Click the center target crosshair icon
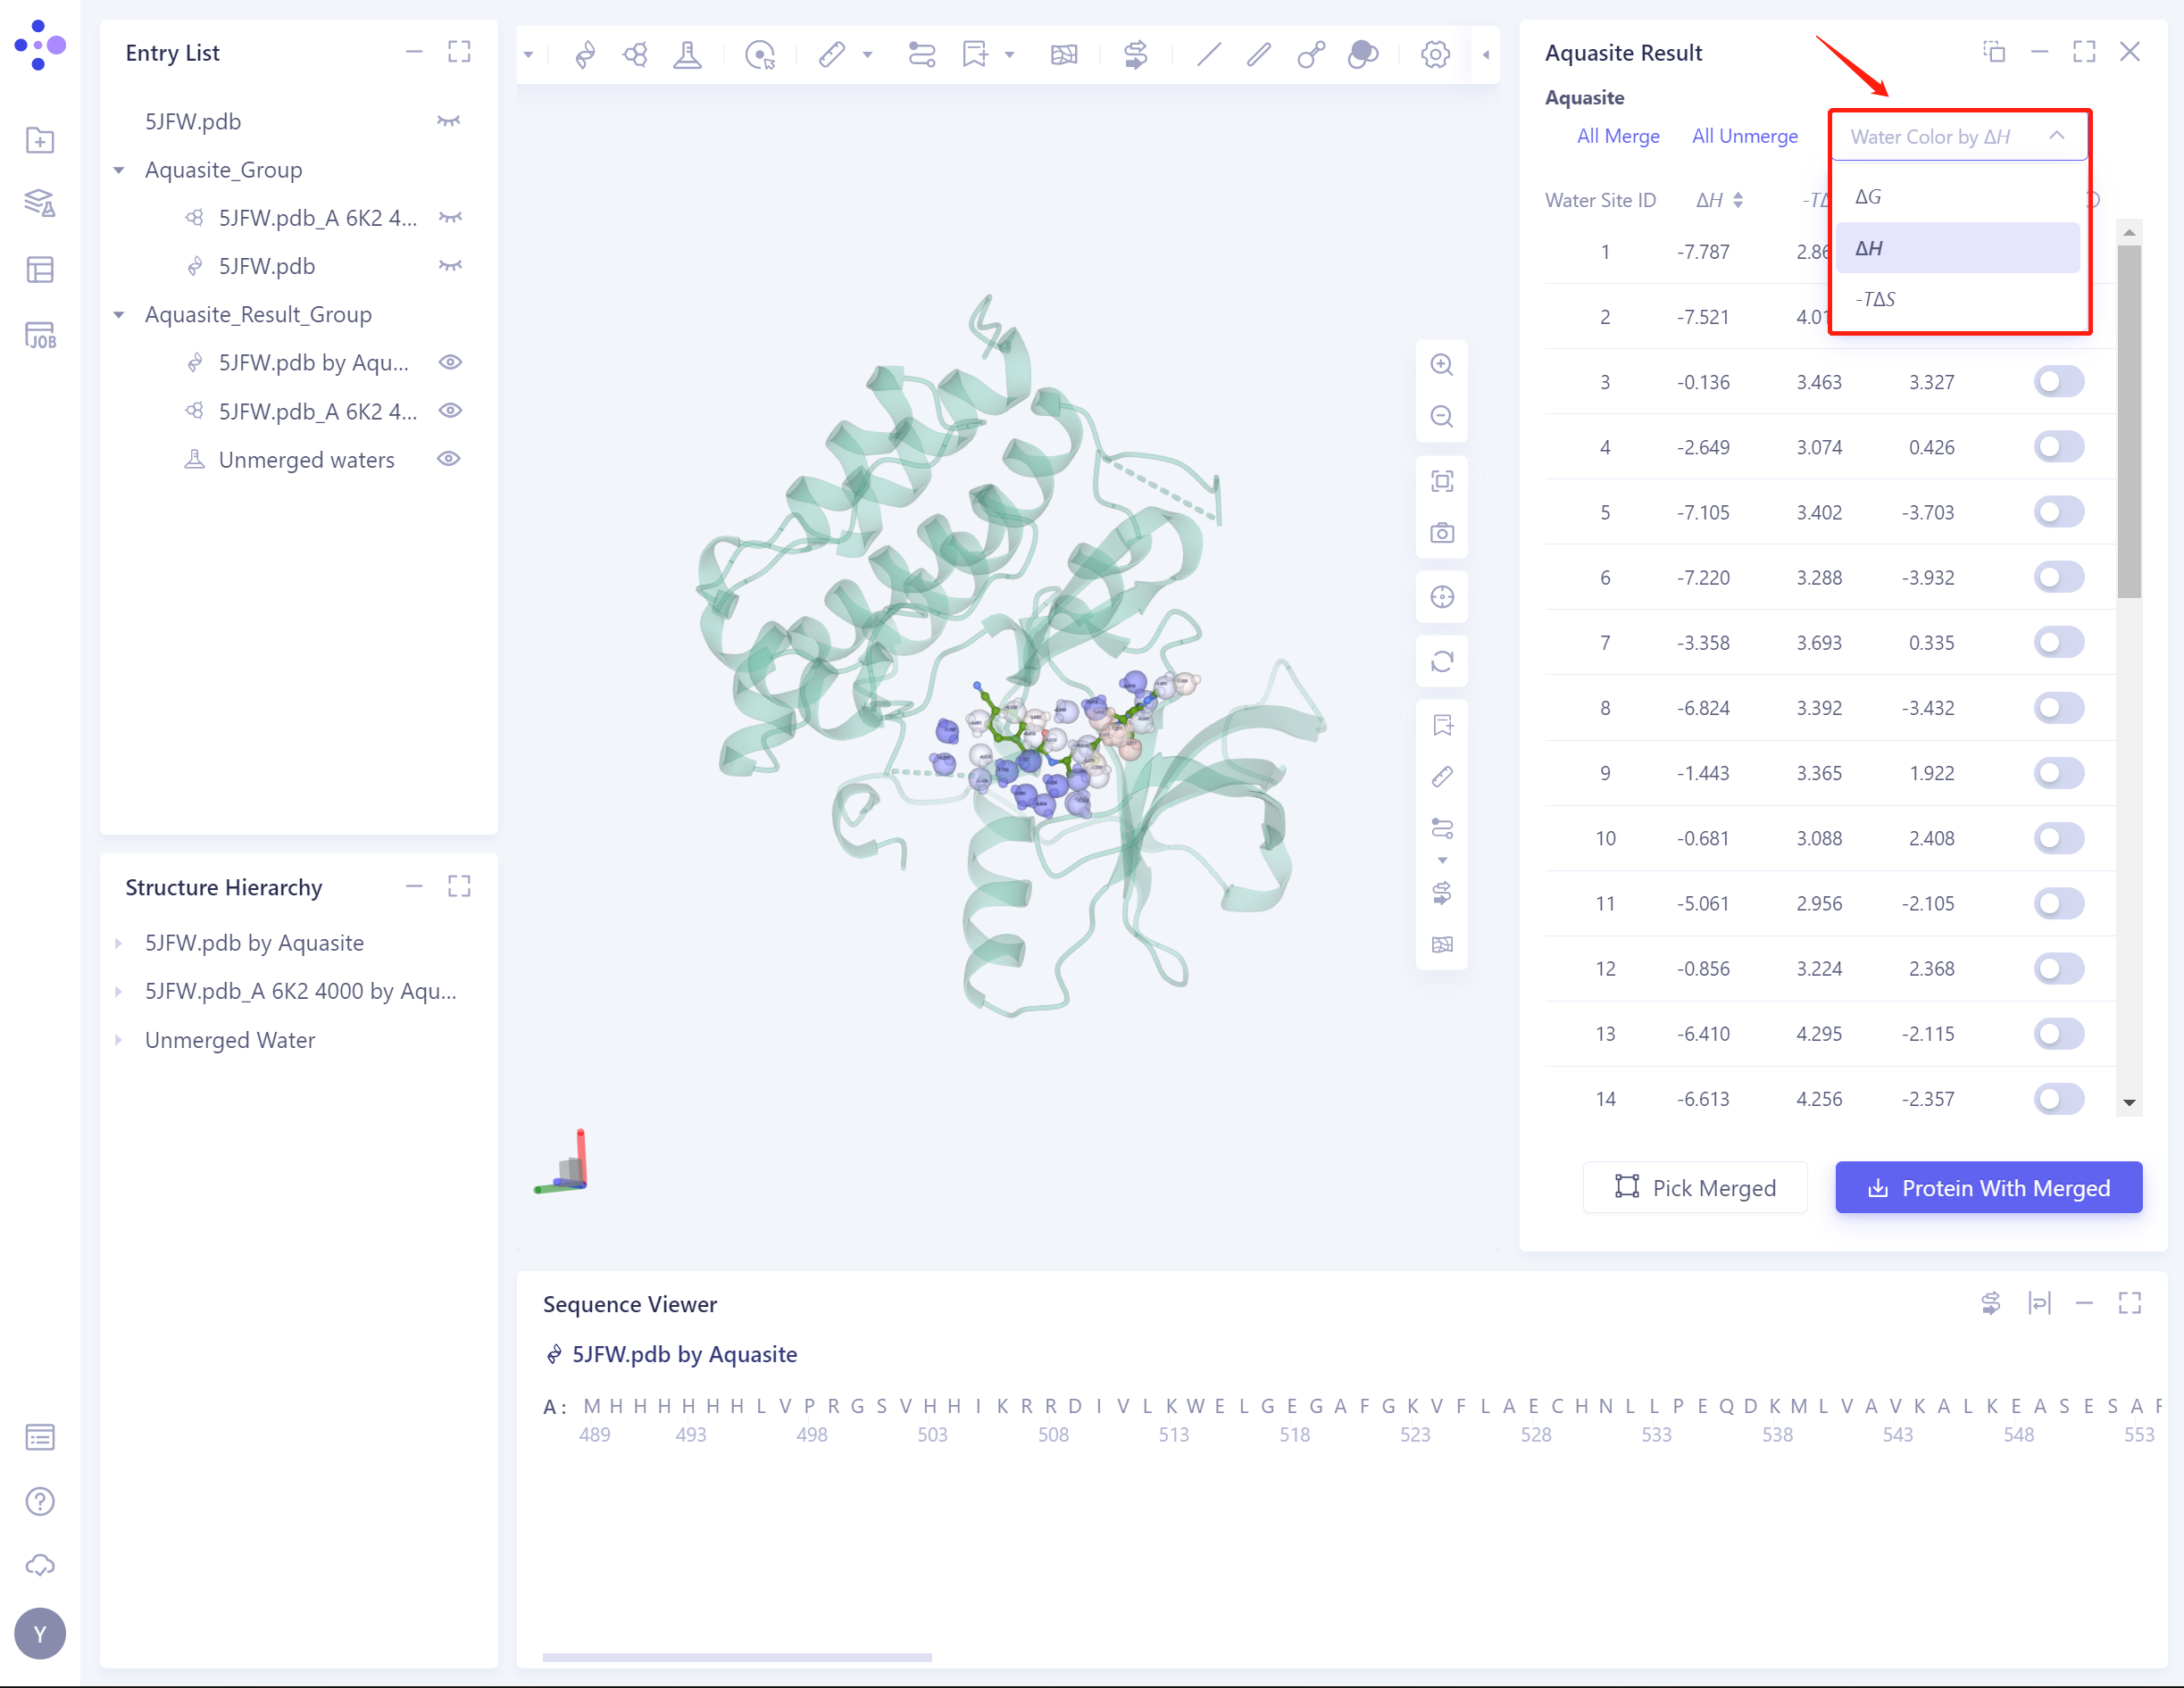Image resolution: width=2184 pixels, height=1688 pixels. pyautogui.click(x=1441, y=597)
